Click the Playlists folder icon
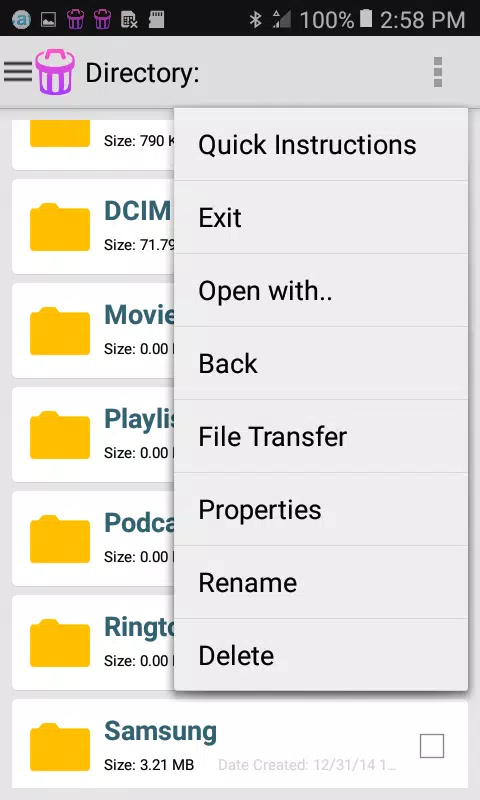The image size is (480, 800). point(60,435)
